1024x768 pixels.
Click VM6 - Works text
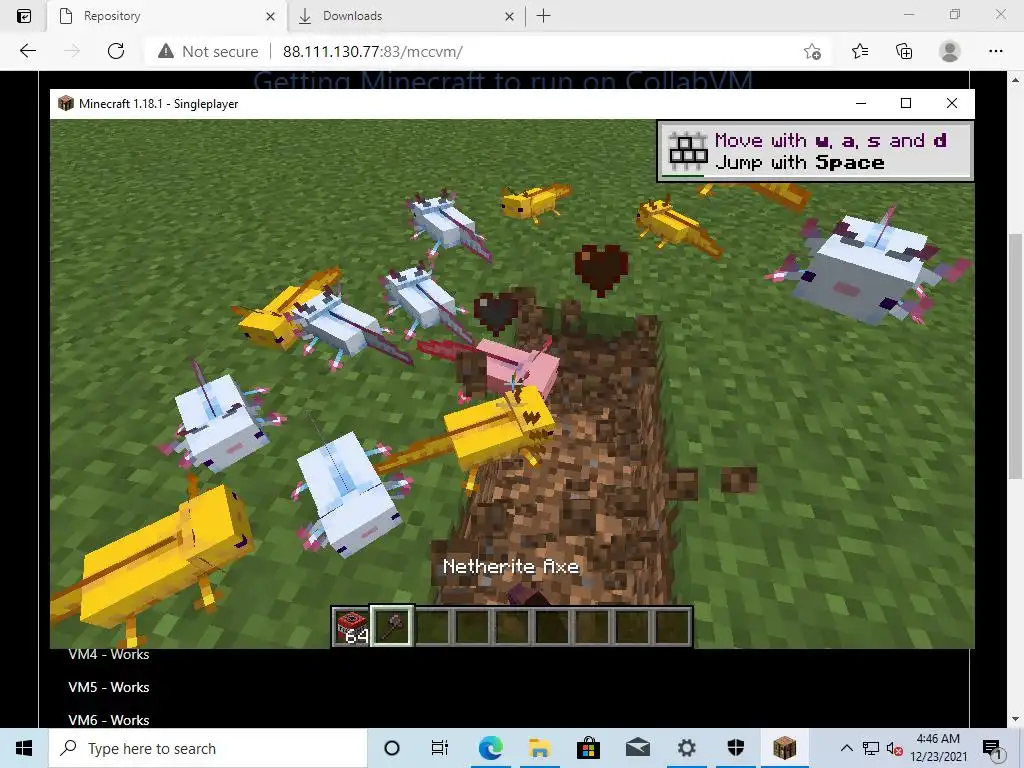click(109, 720)
